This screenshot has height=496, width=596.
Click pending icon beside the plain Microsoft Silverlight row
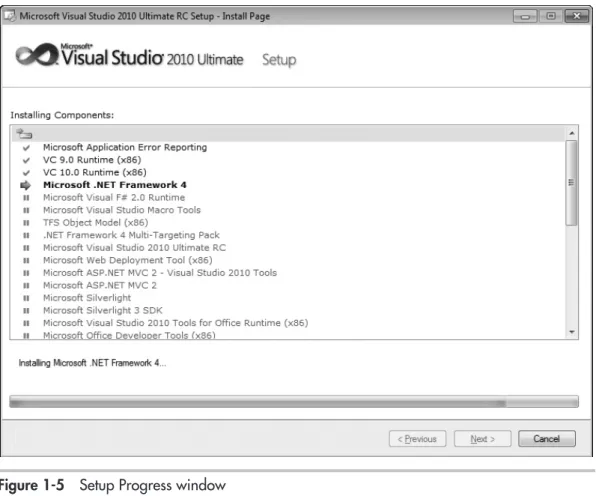click(26, 298)
